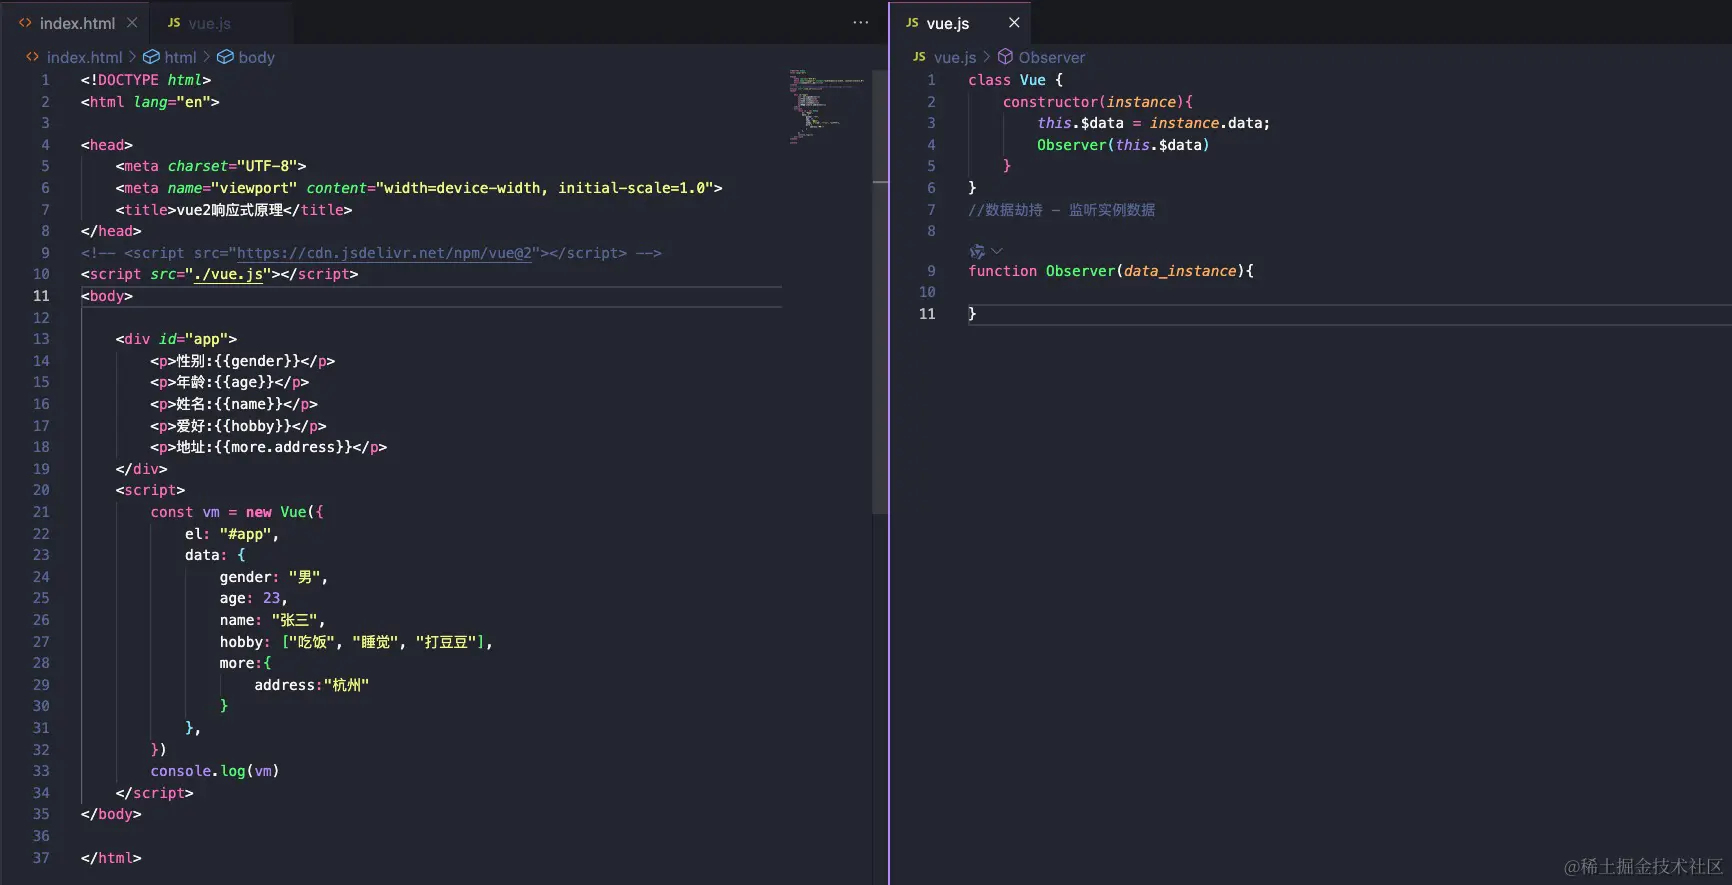The image size is (1732, 885).
Task: Click the 'lang="en"' attribute text
Action: [172, 102]
